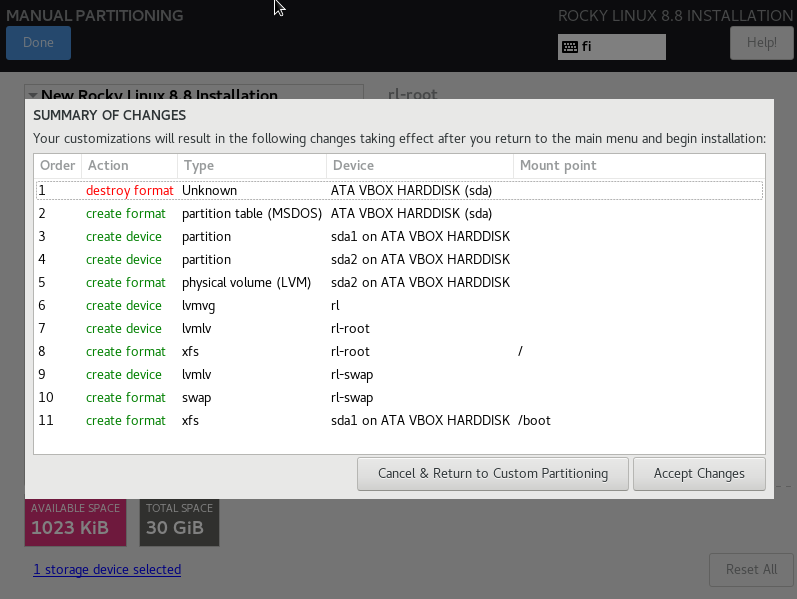Screen dimensions: 797x599
Task: Collapse the New Rocky Linux 8.8 Installation expander
Action: (33, 96)
